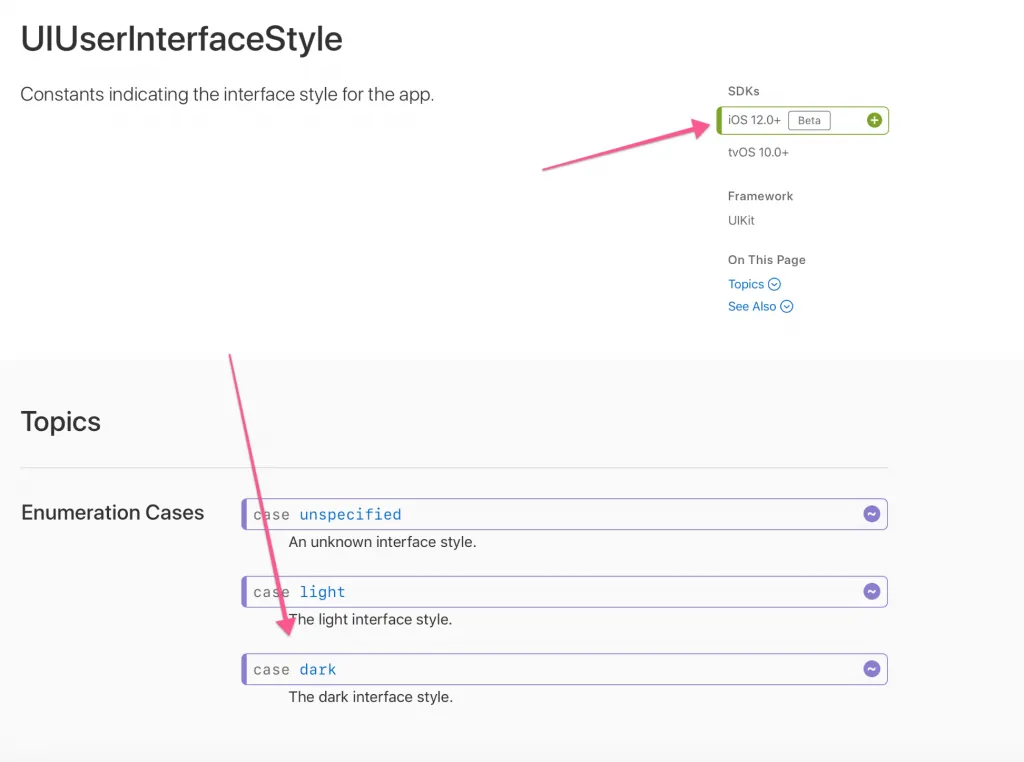This screenshot has width=1024, height=762.
Task: Click the green plus icon beside iOS 12.0+
Action: (874, 121)
